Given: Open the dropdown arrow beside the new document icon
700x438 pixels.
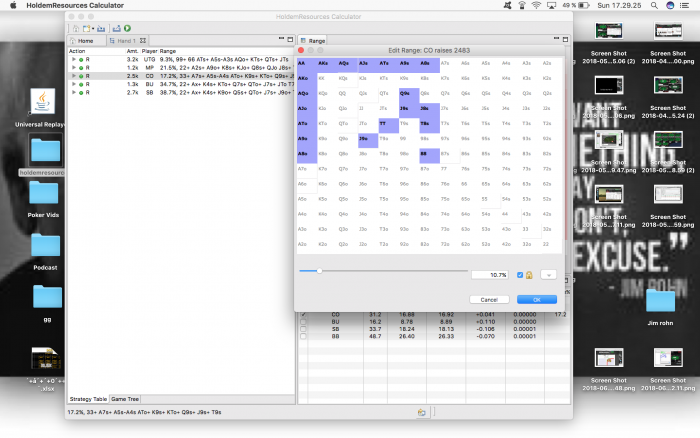Looking at the screenshot, I should tap(93, 29).
